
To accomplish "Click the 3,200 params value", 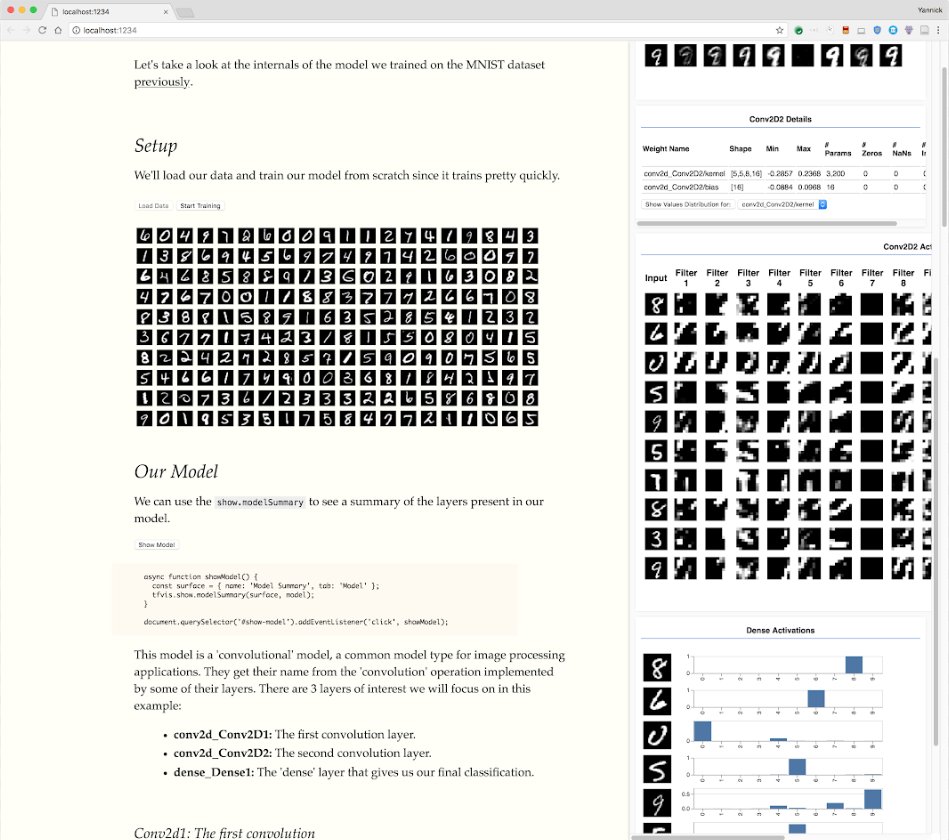I will [x=836, y=173].
